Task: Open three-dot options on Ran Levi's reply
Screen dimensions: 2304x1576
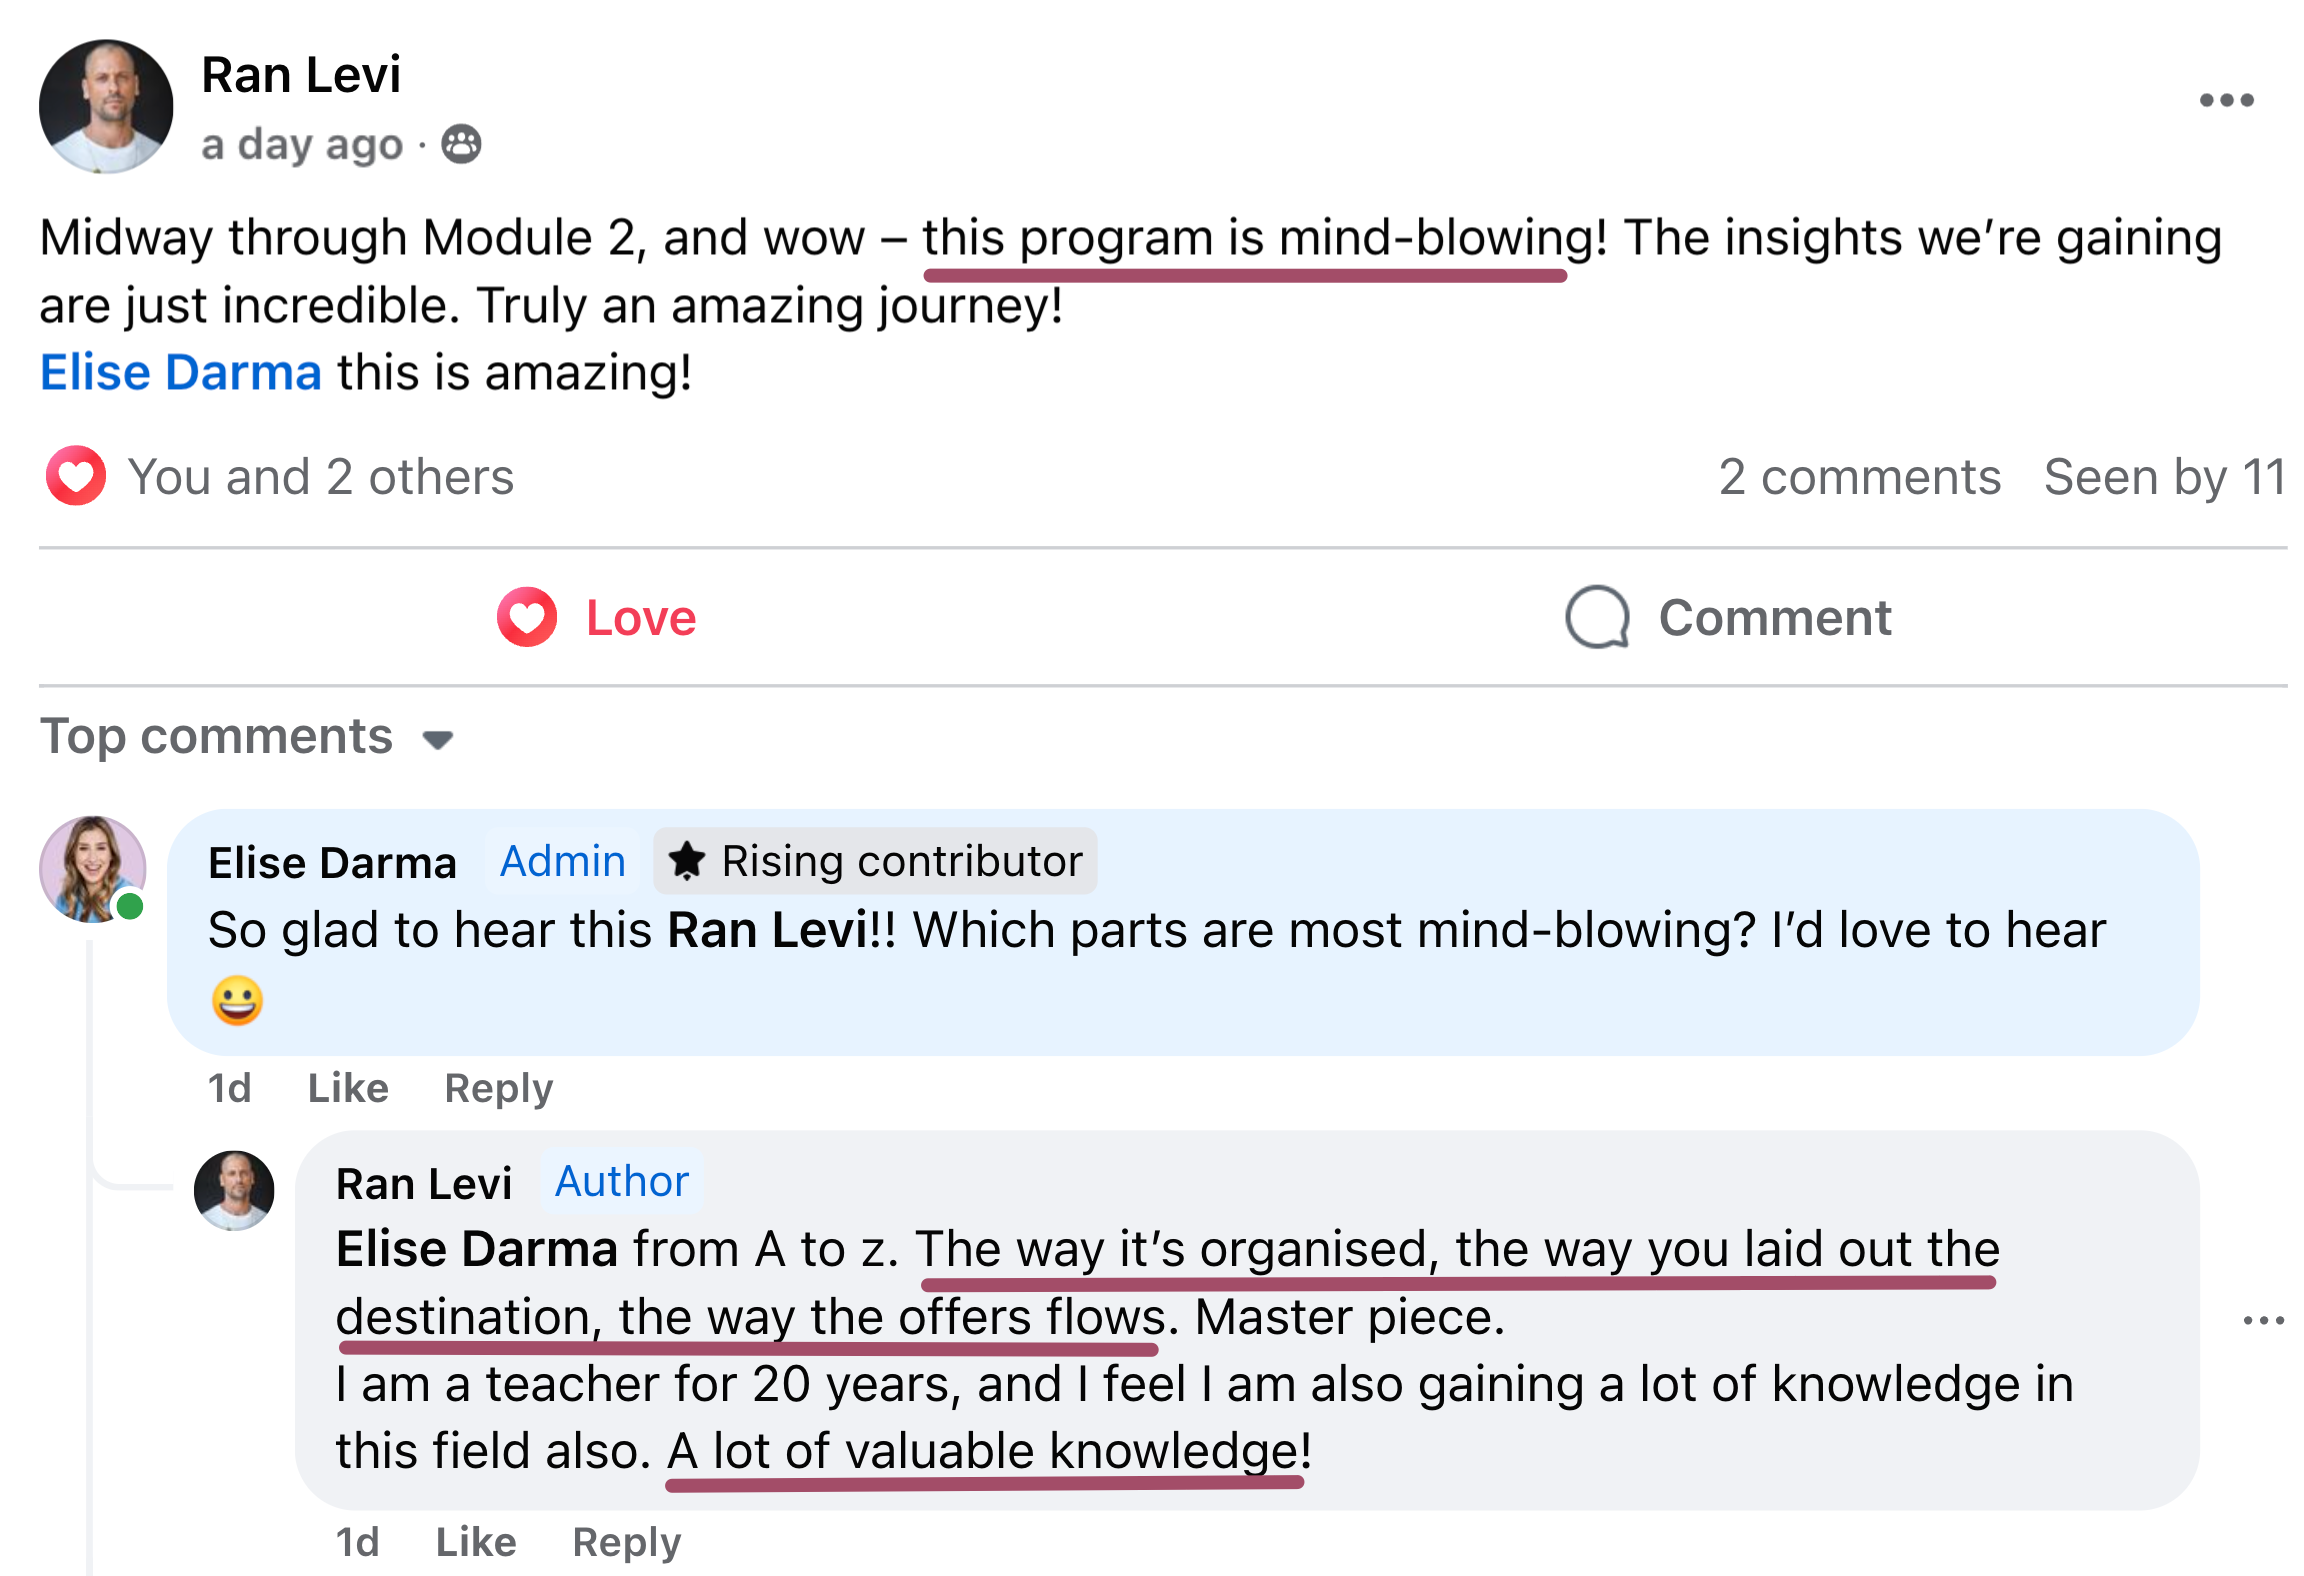Action: (x=2263, y=1321)
